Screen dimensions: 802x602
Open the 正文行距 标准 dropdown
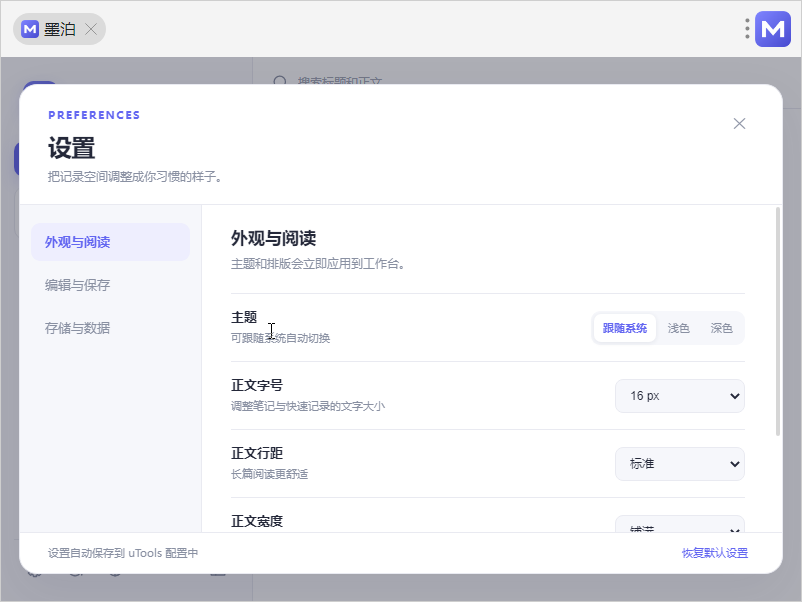click(679, 464)
